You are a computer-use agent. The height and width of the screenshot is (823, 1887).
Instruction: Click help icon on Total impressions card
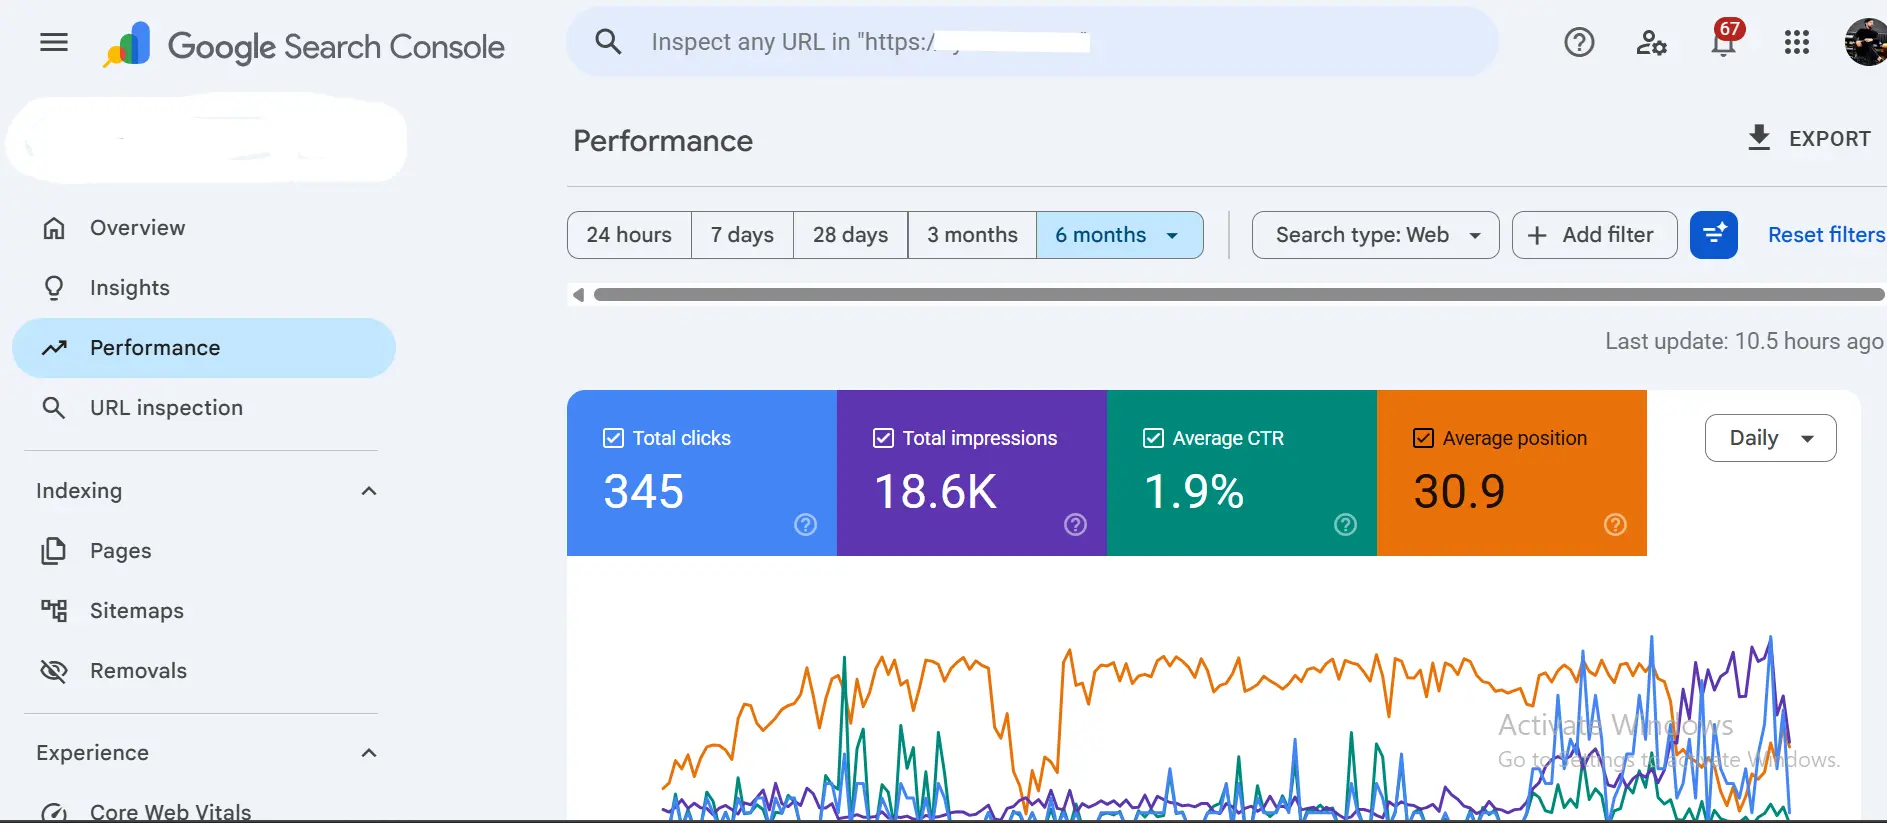1075,524
